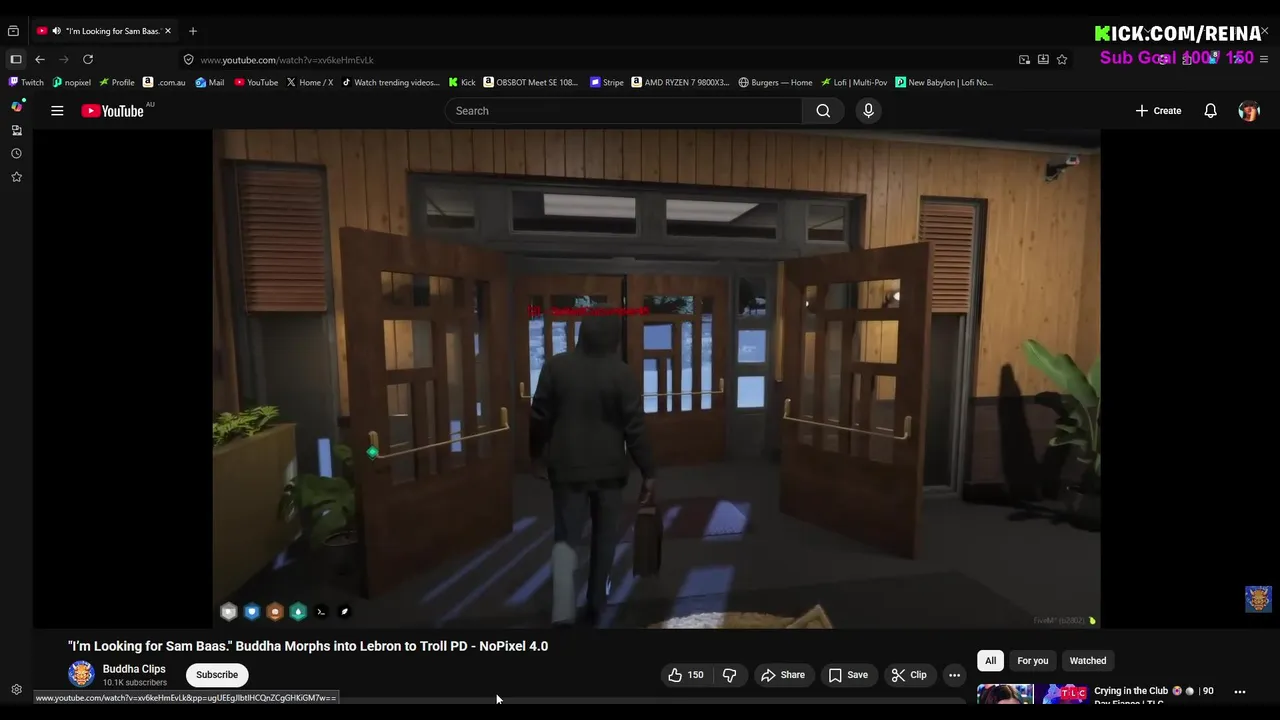This screenshot has width=1280, height=720.
Task: Open YouTube notifications bell
Action: click(x=1210, y=111)
